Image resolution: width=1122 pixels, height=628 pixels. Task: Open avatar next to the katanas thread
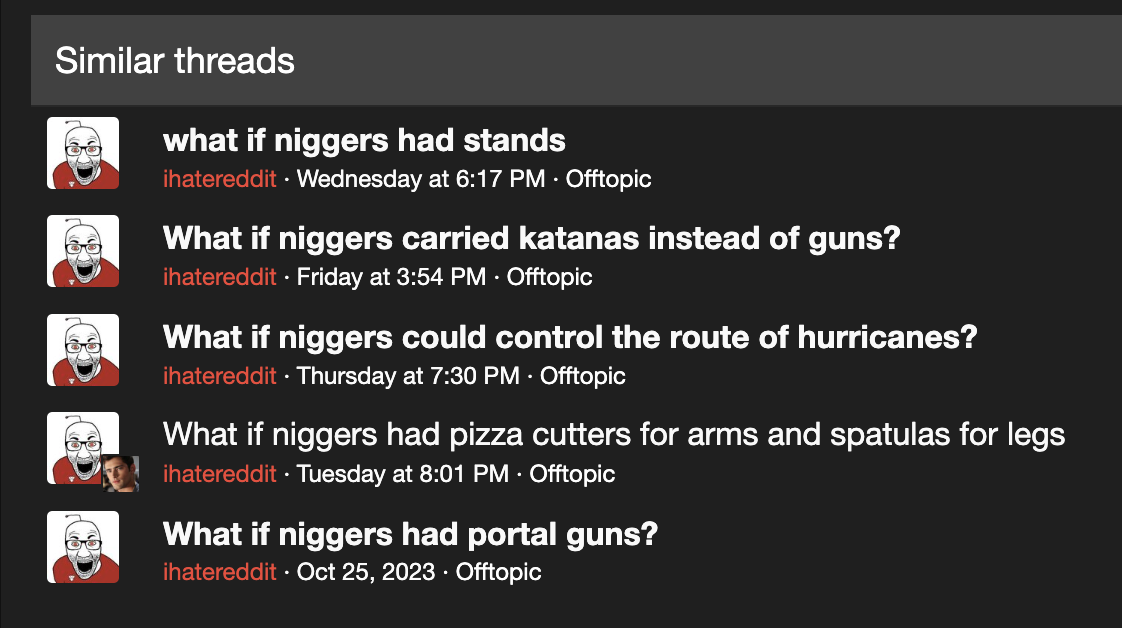click(83, 251)
